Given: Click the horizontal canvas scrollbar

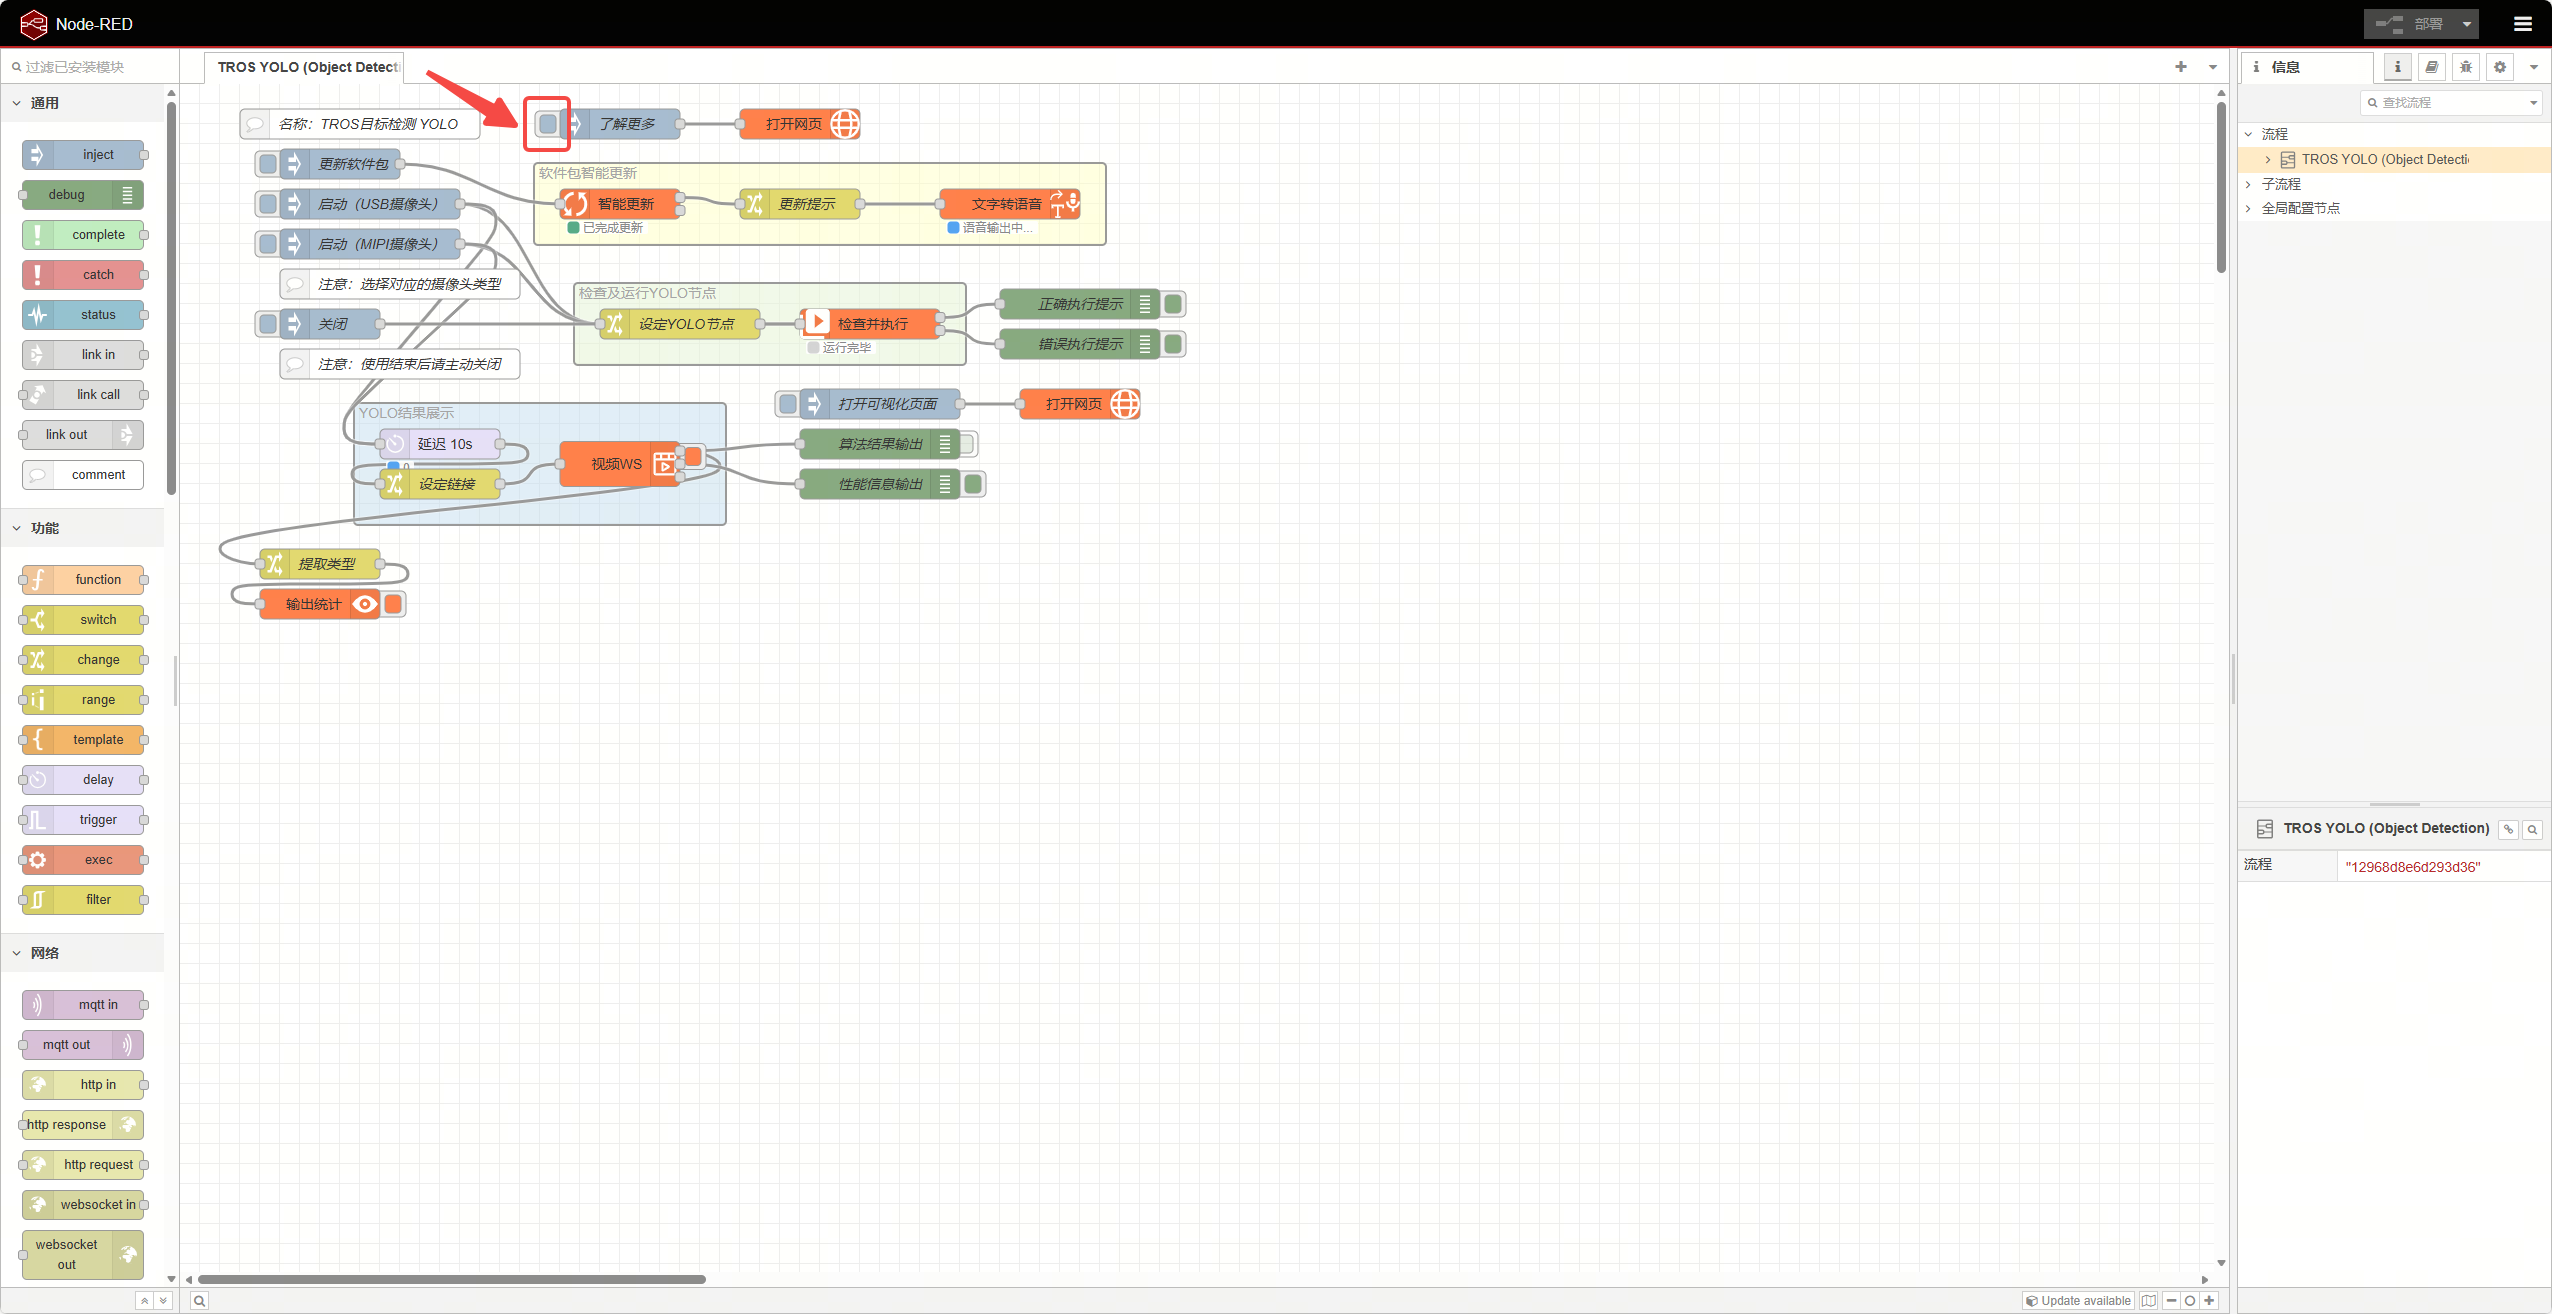Looking at the screenshot, I should 451,1279.
